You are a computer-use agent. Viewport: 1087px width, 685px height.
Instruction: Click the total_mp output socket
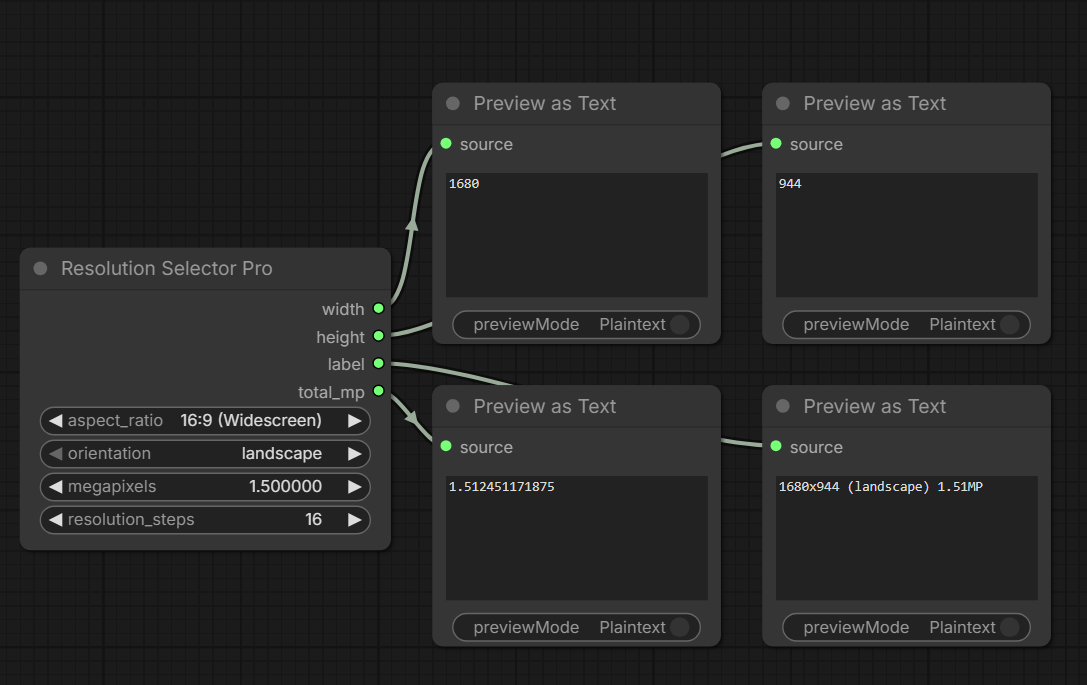tap(379, 391)
